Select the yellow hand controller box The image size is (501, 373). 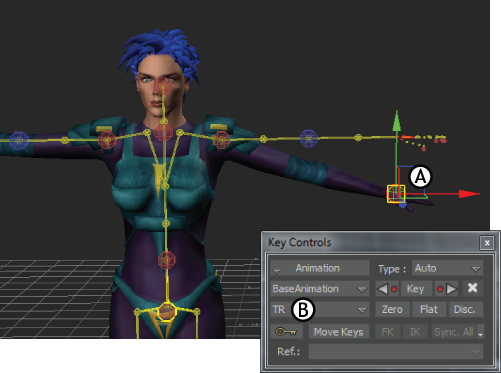point(396,194)
